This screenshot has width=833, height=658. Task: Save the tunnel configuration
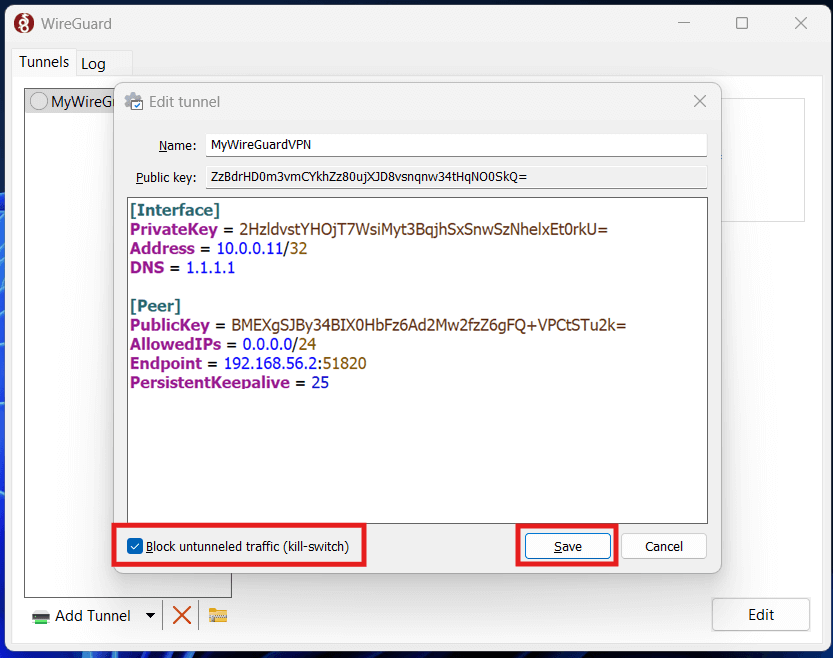(567, 546)
